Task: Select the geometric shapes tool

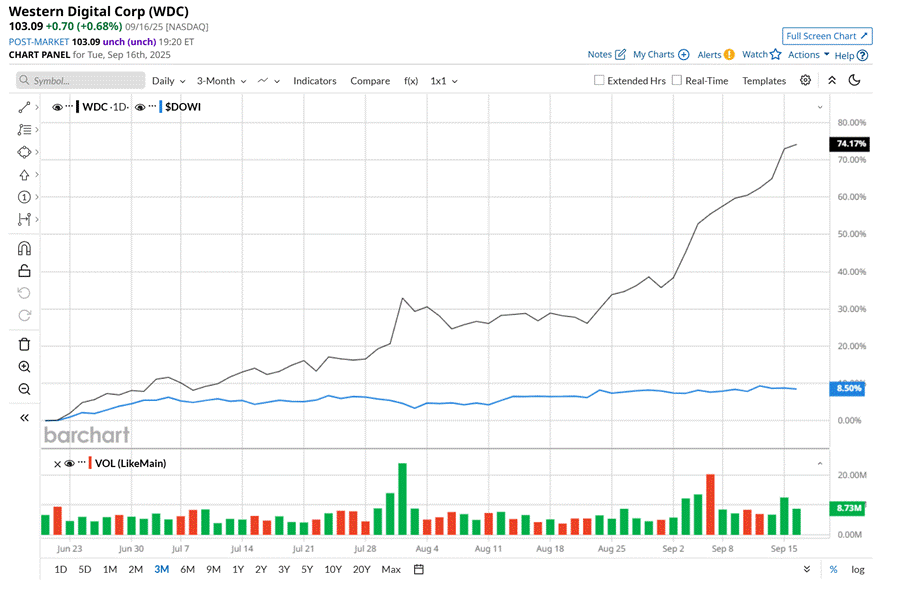Action: 24,152
